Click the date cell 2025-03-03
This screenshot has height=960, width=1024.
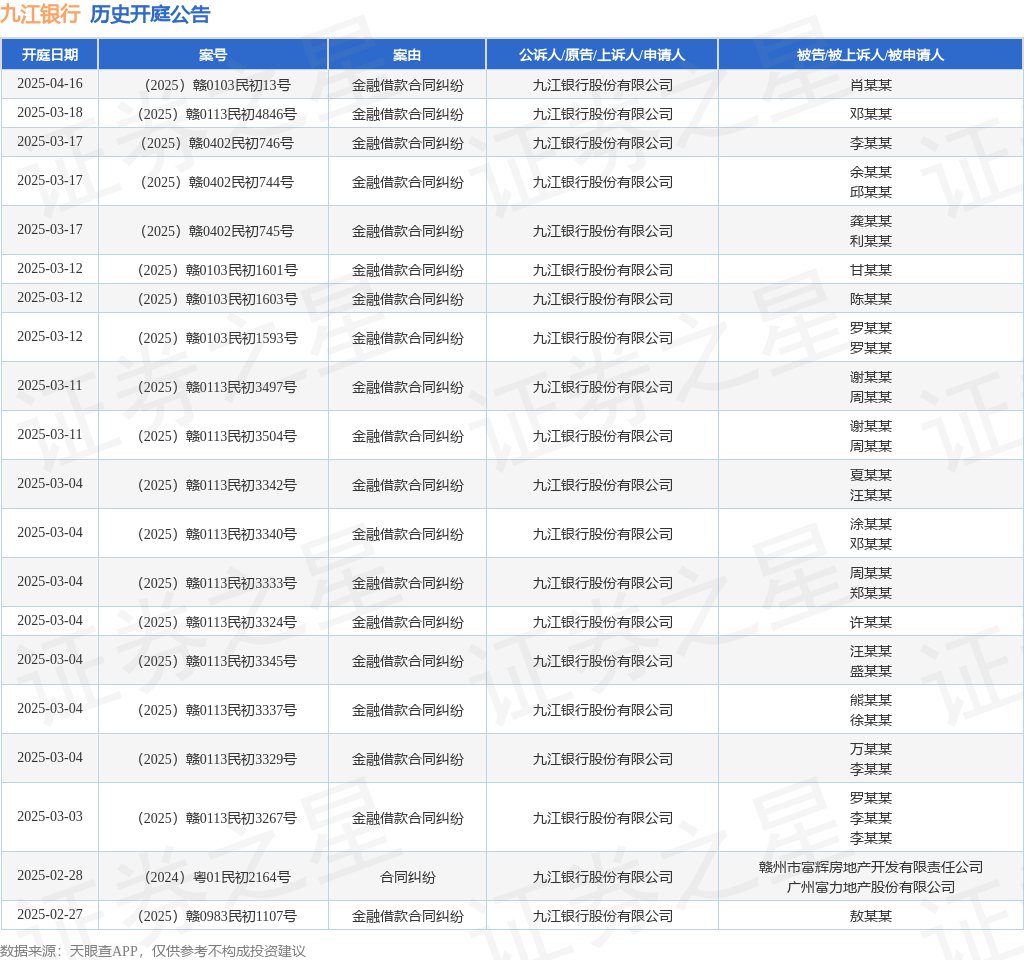[50, 816]
